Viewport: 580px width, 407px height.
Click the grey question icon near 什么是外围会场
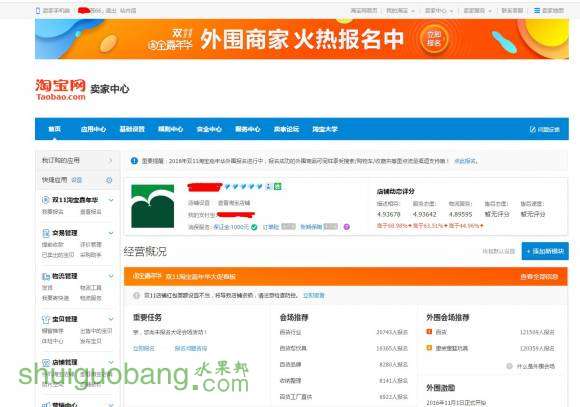(x=509, y=366)
